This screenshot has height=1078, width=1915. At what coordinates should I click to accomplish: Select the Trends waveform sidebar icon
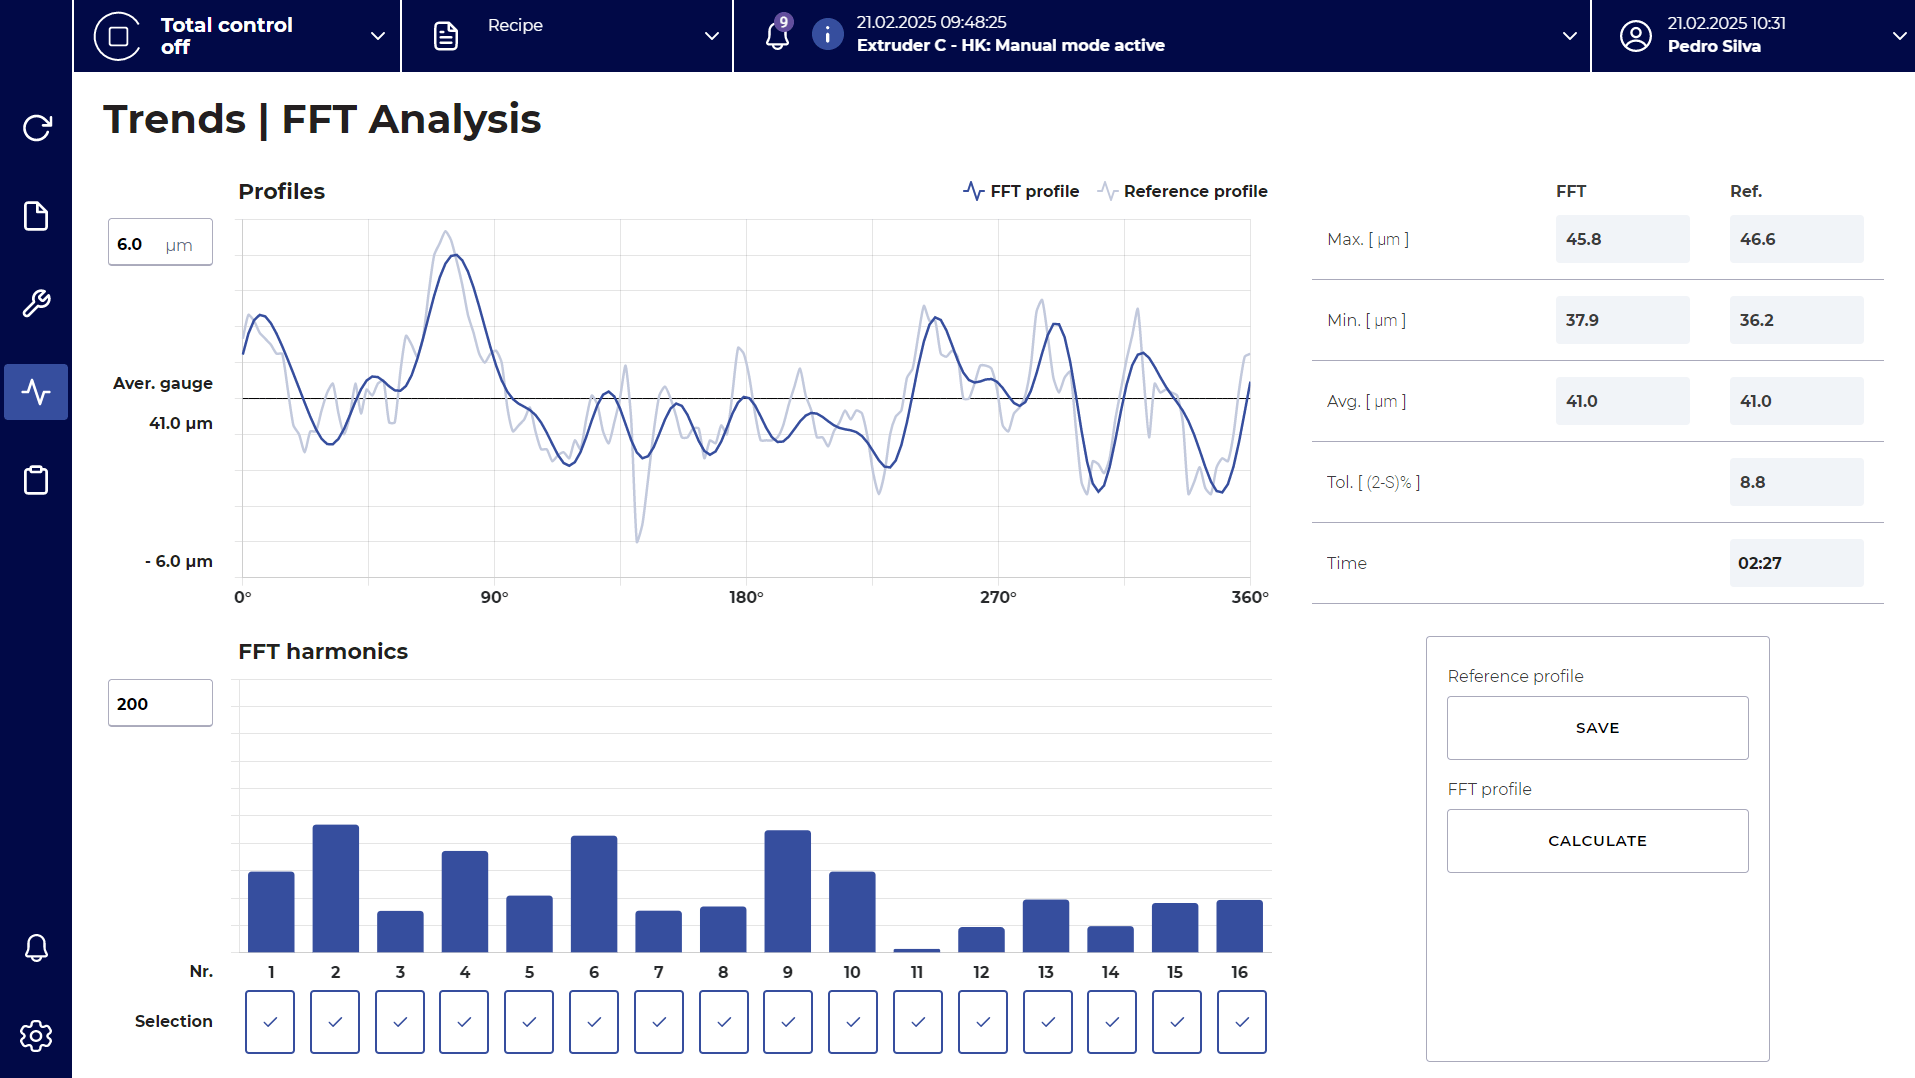click(x=36, y=391)
